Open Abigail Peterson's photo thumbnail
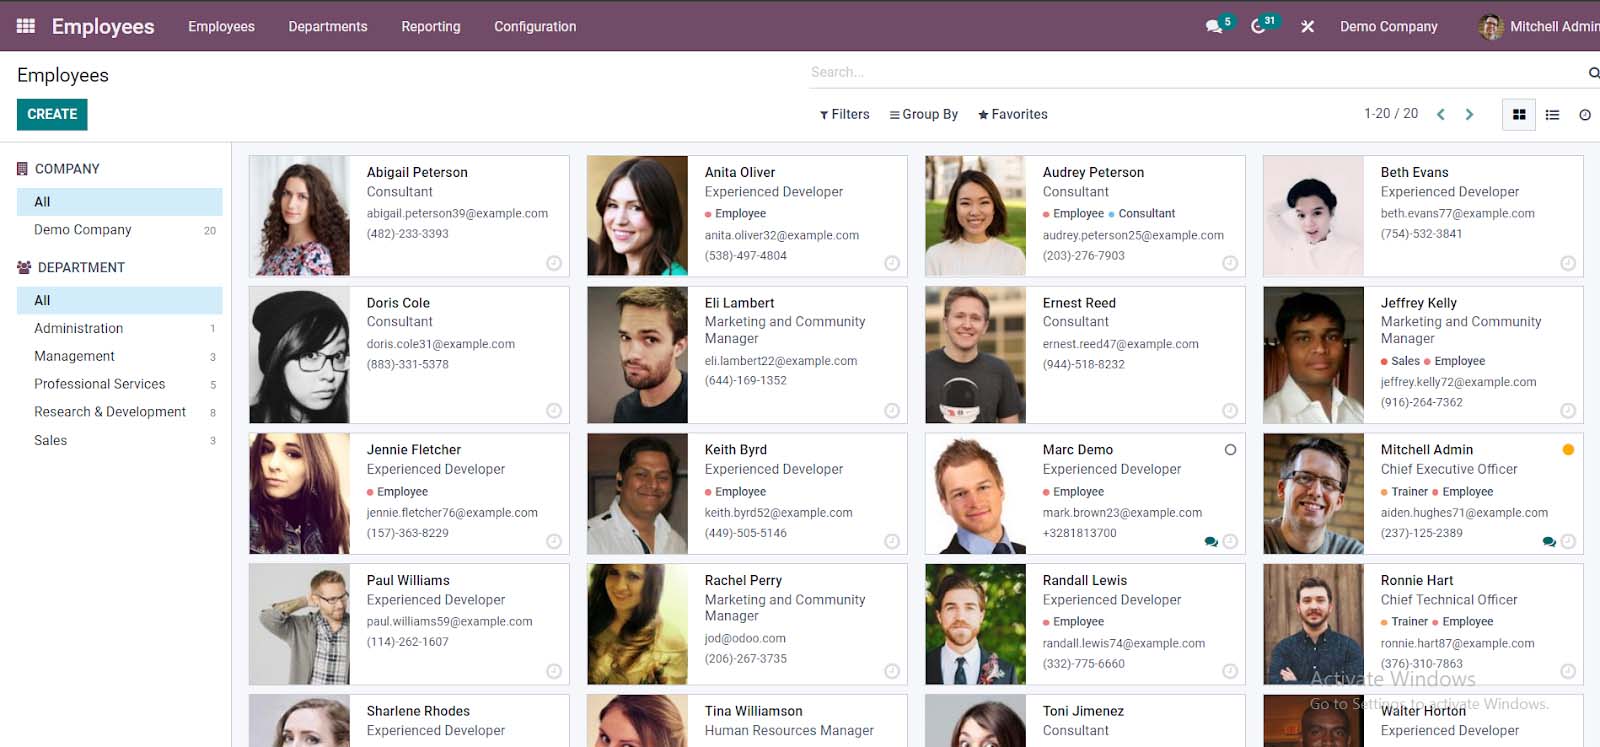 (x=300, y=216)
